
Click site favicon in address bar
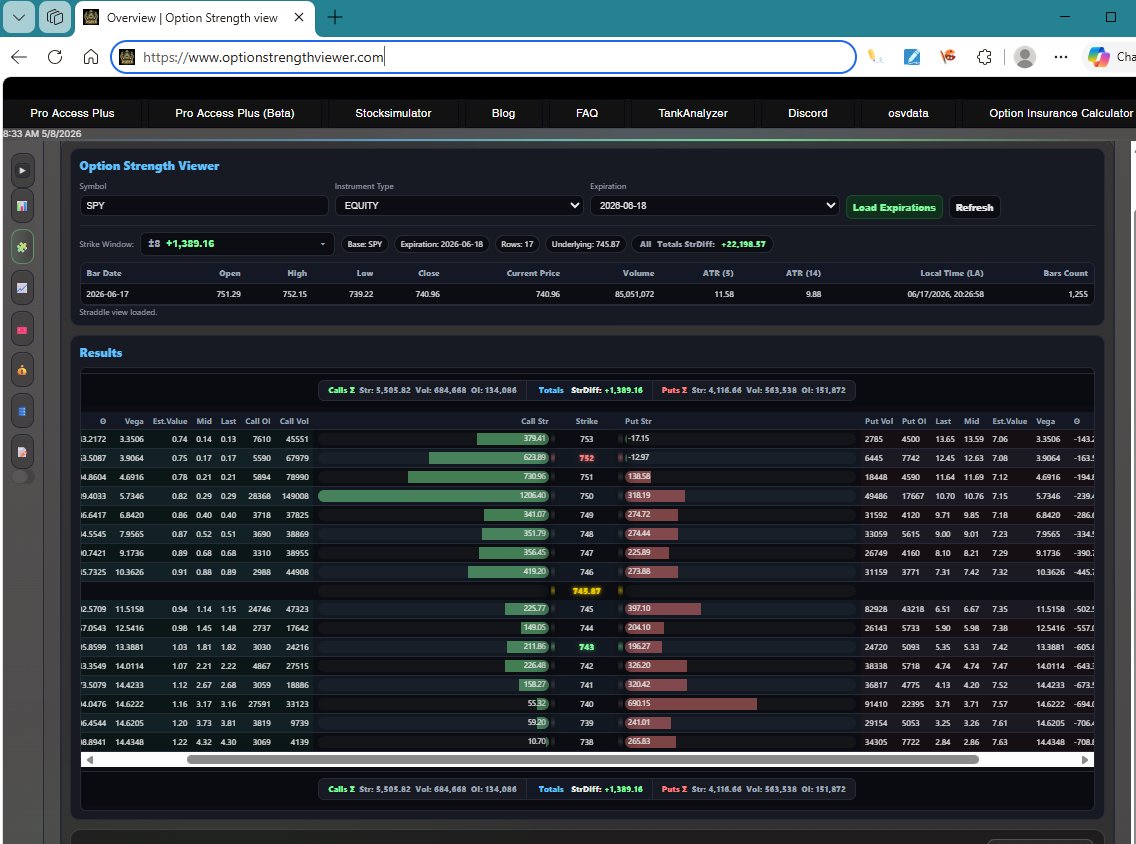127,57
